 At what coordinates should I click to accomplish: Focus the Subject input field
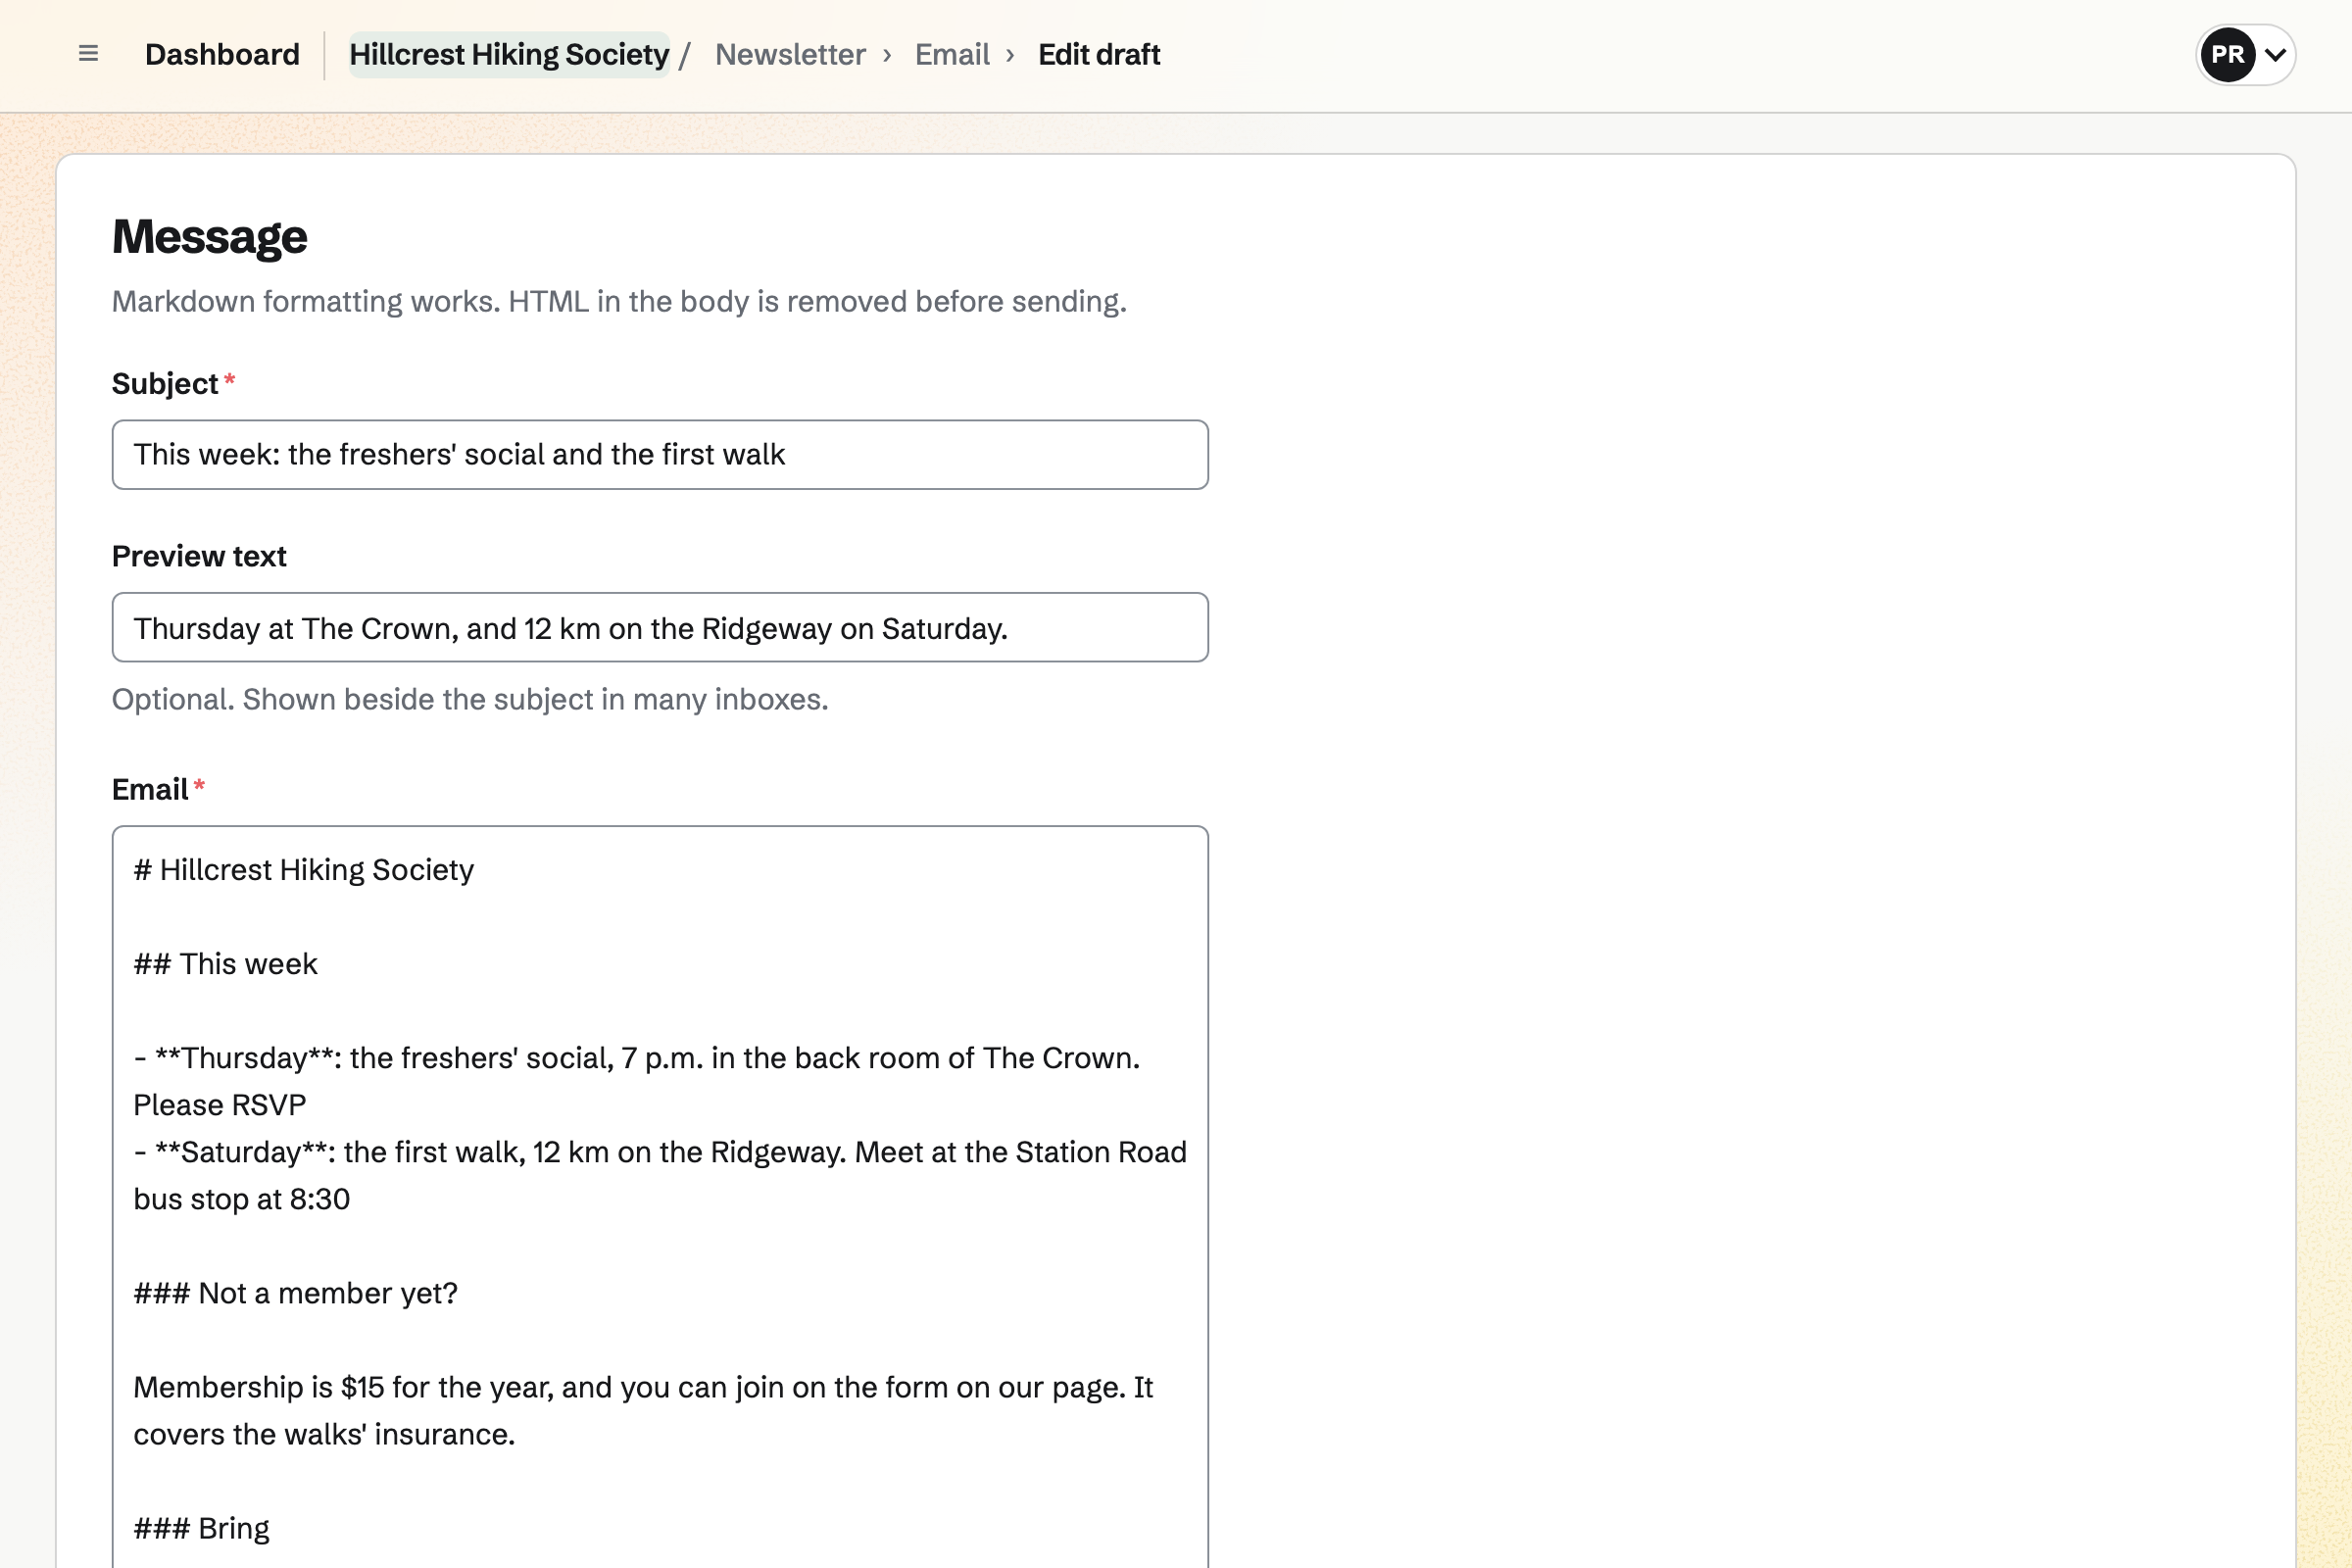660,455
